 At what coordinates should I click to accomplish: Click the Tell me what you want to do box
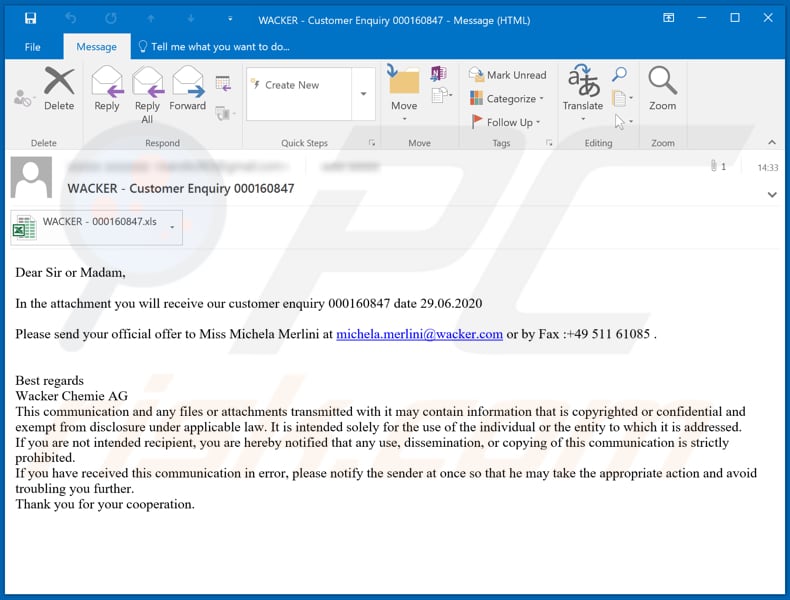[x=214, y=47]
